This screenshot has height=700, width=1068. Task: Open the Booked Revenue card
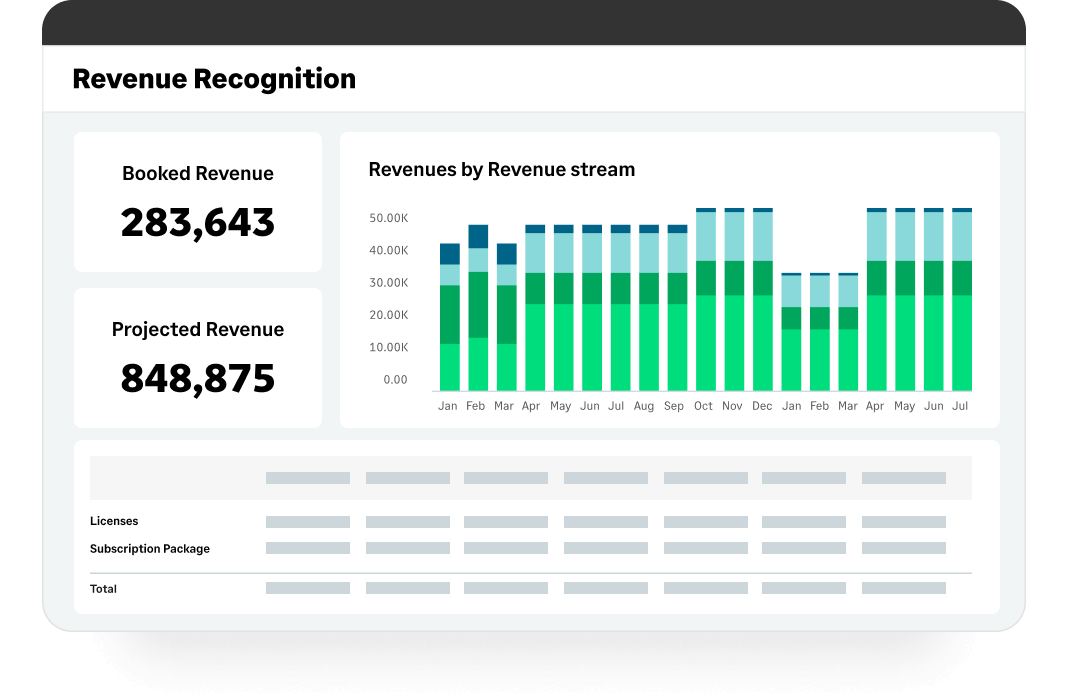197,201
